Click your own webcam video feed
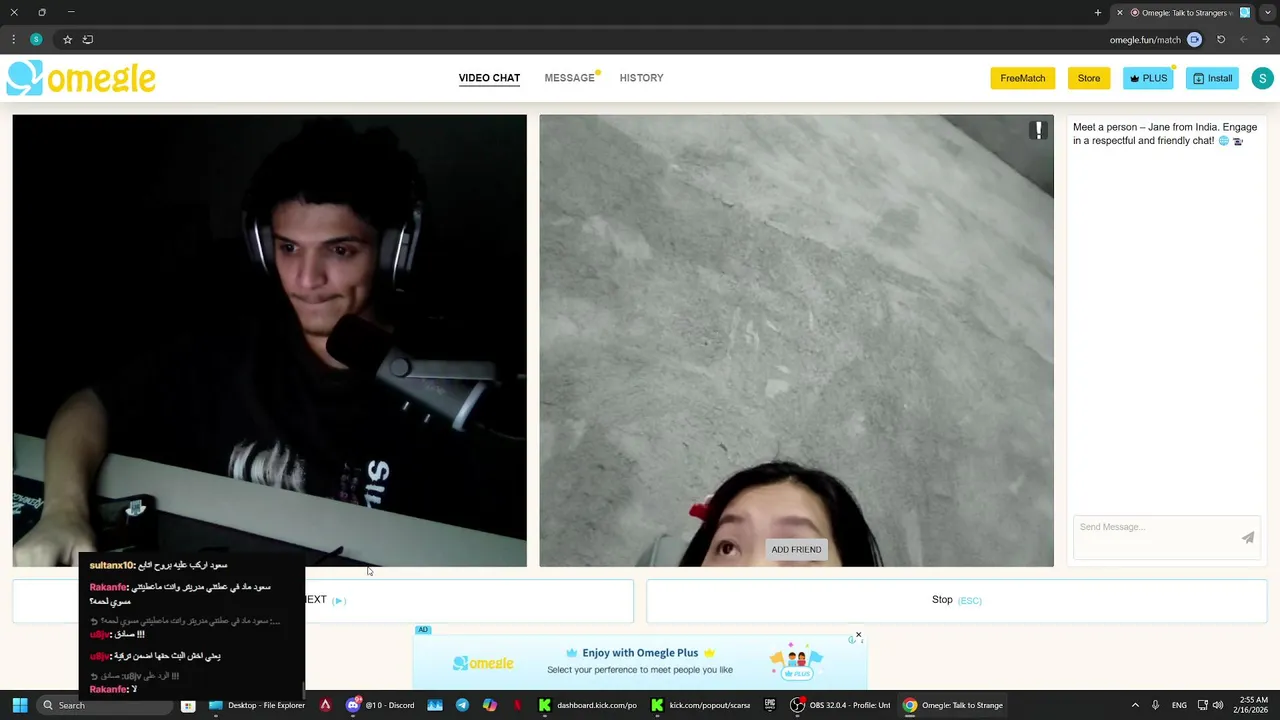 (x=269, y=340)
